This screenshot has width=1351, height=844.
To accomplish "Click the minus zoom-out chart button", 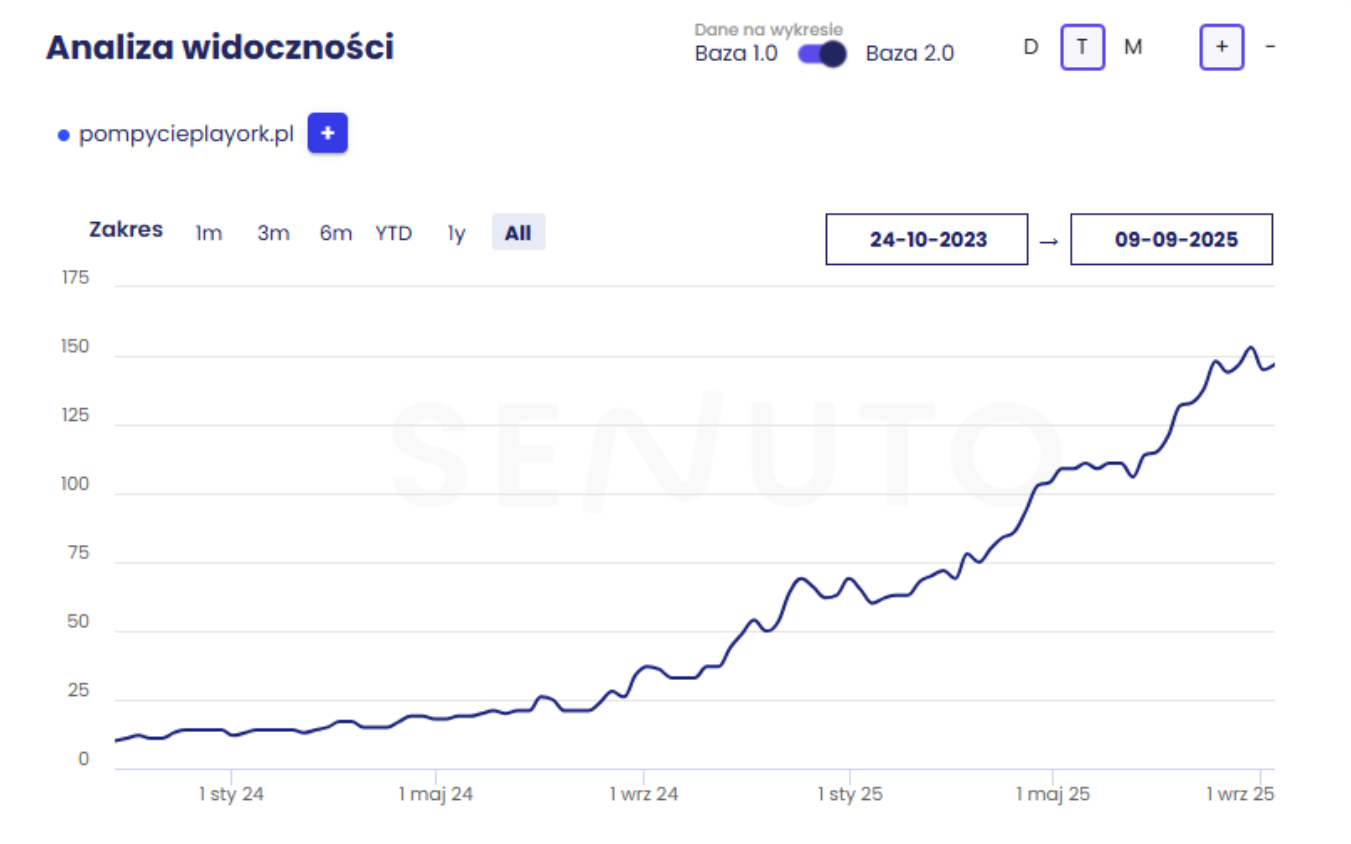I will [1270, 47].
